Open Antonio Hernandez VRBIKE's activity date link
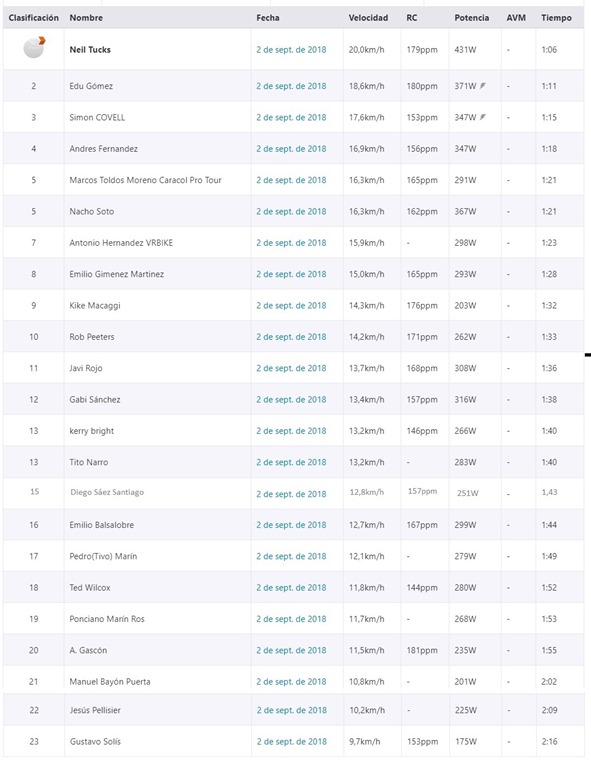The image size is (591, 768). [291, 242]
